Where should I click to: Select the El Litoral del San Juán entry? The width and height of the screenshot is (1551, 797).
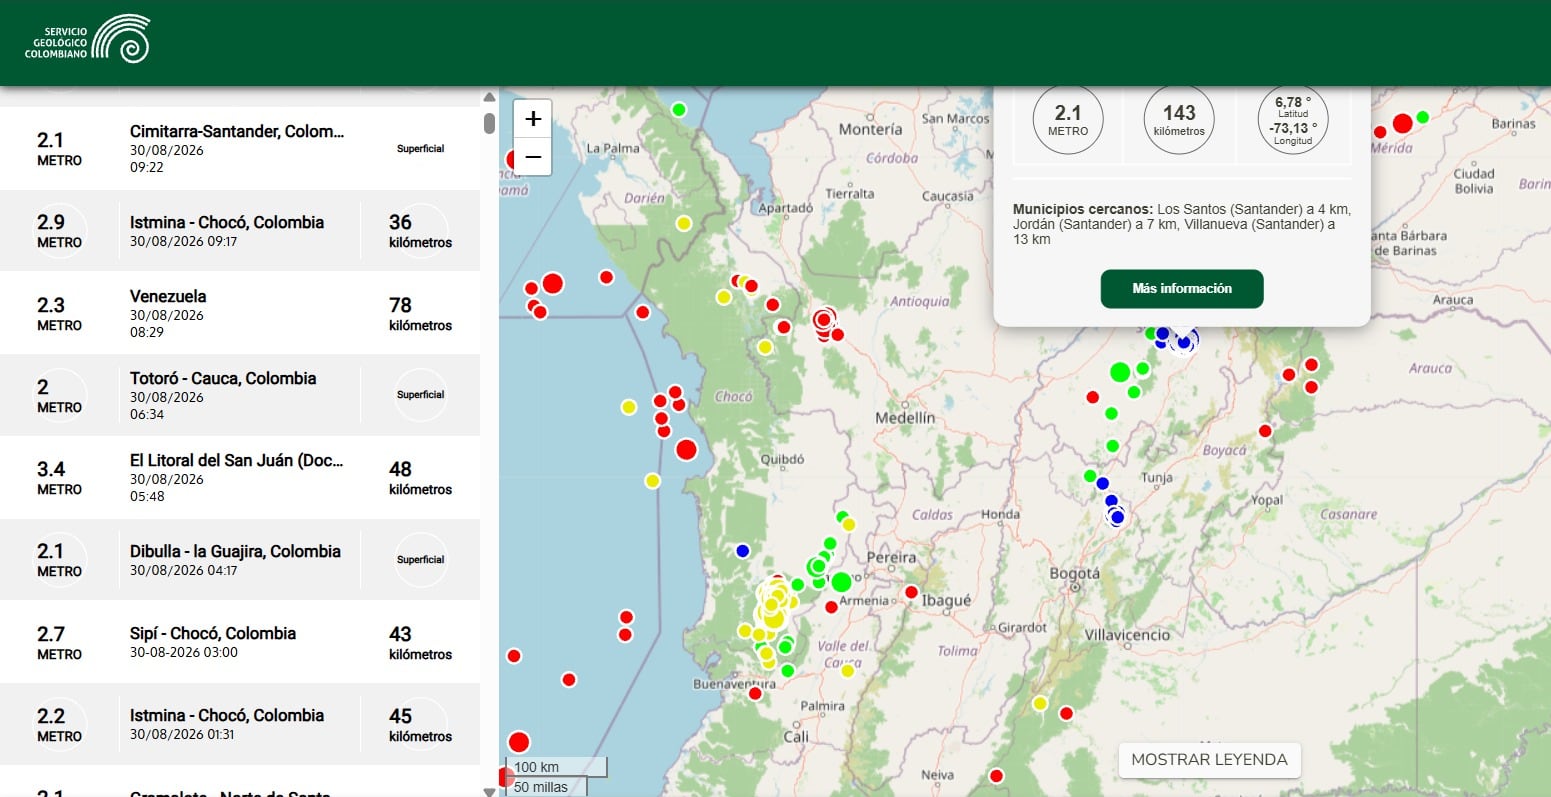coord(240,477)
